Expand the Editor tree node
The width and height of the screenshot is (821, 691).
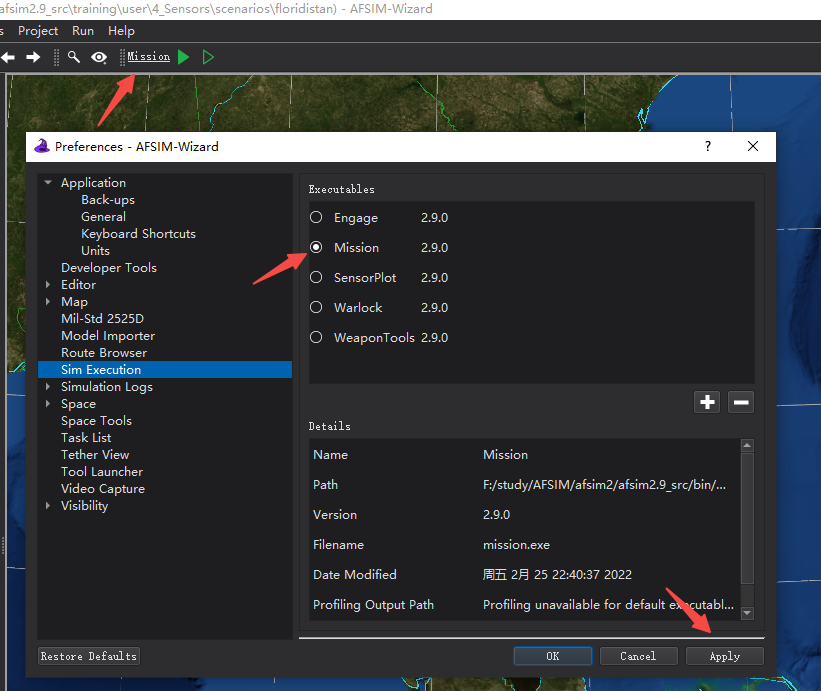[48, 284]
